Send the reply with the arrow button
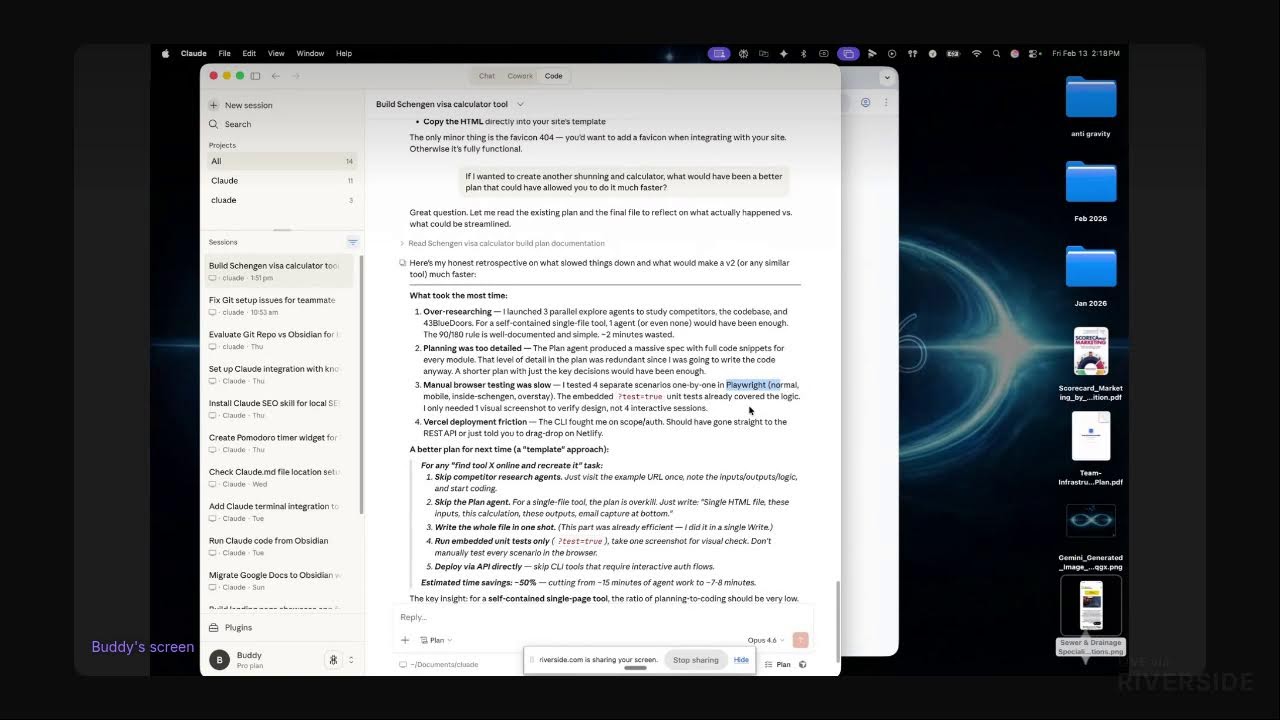 800,640
